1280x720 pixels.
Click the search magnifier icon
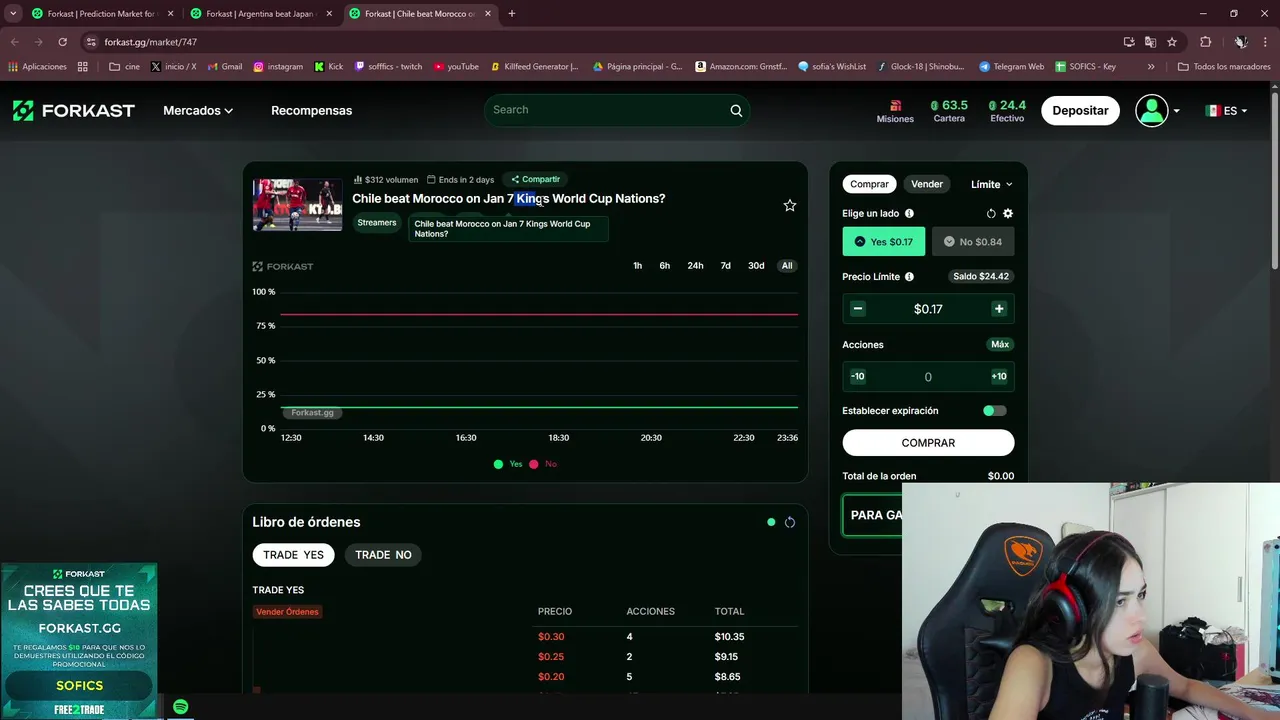(736, 111)
